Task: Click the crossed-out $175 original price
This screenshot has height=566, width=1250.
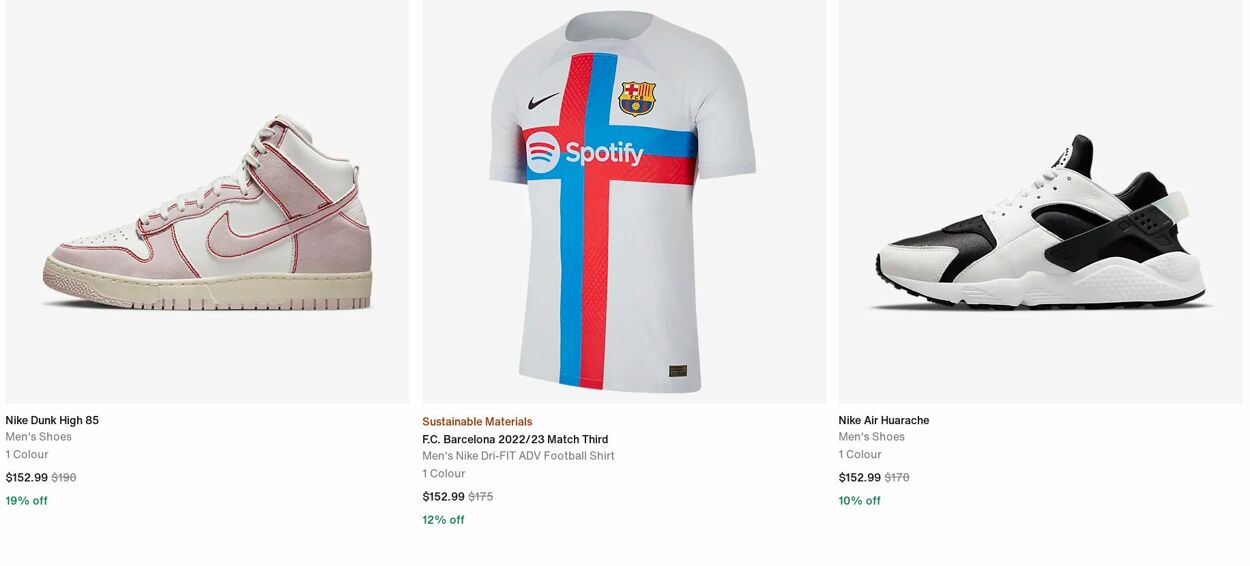Action: pos(481,497)
